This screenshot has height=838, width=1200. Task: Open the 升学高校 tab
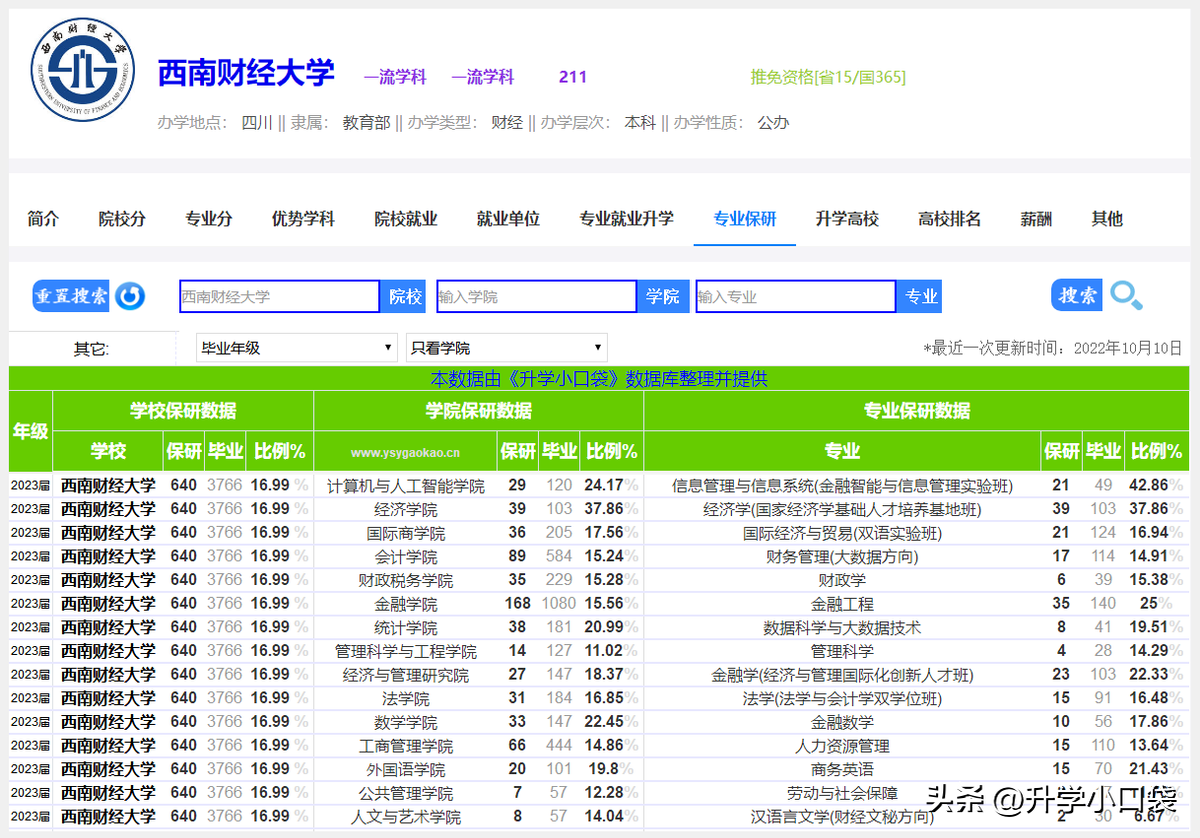pyautogui.click(x=847, y=219)
